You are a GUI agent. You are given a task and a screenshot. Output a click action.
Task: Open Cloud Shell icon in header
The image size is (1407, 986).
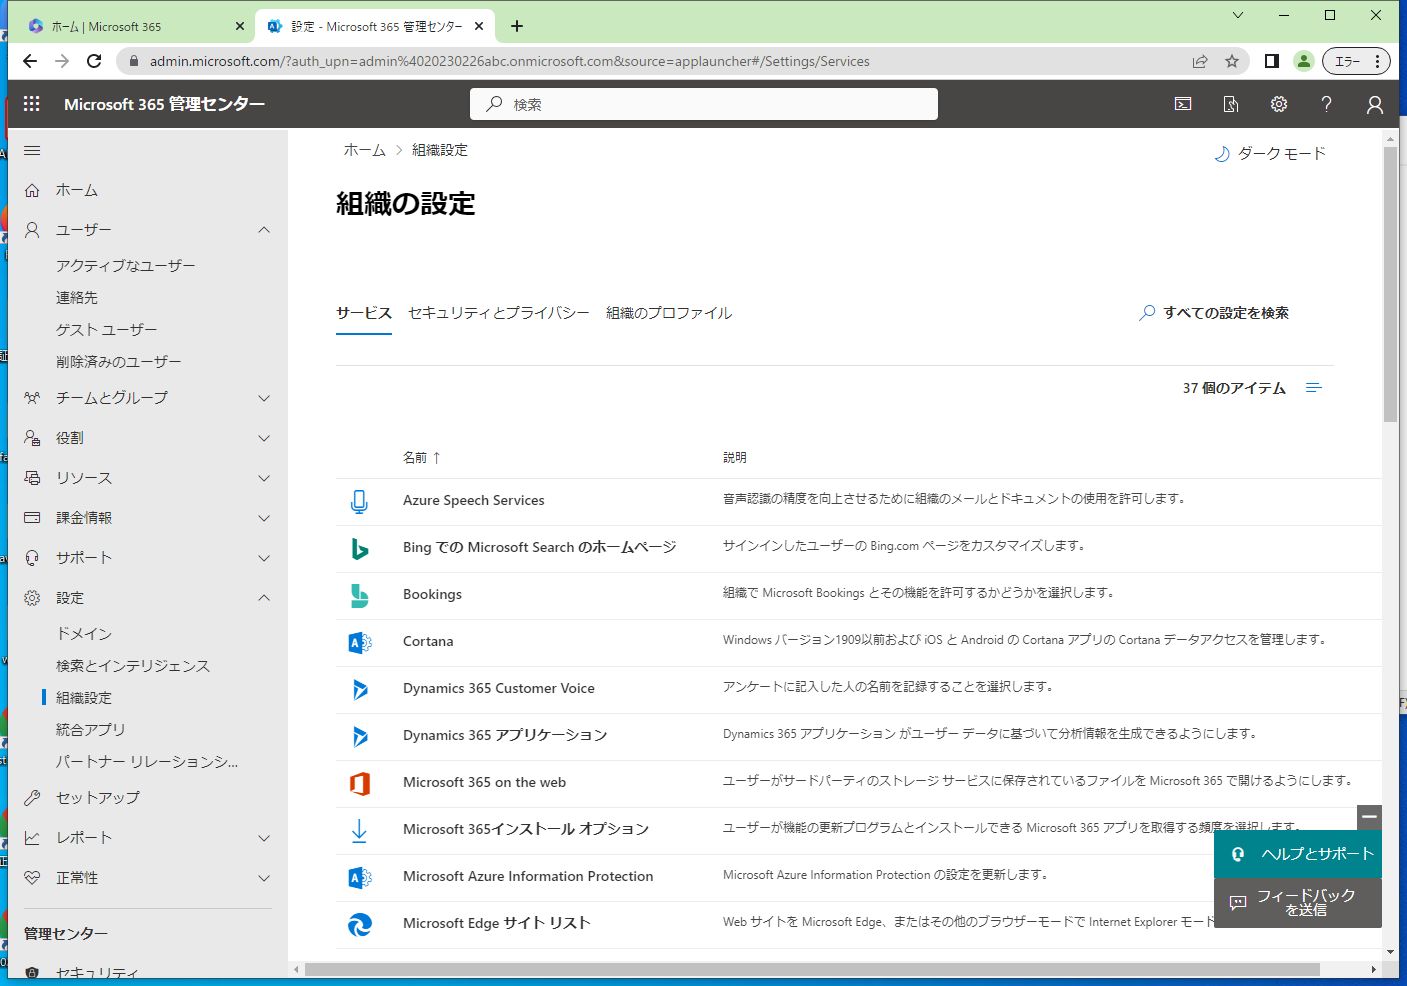(x=1183, y=104)
